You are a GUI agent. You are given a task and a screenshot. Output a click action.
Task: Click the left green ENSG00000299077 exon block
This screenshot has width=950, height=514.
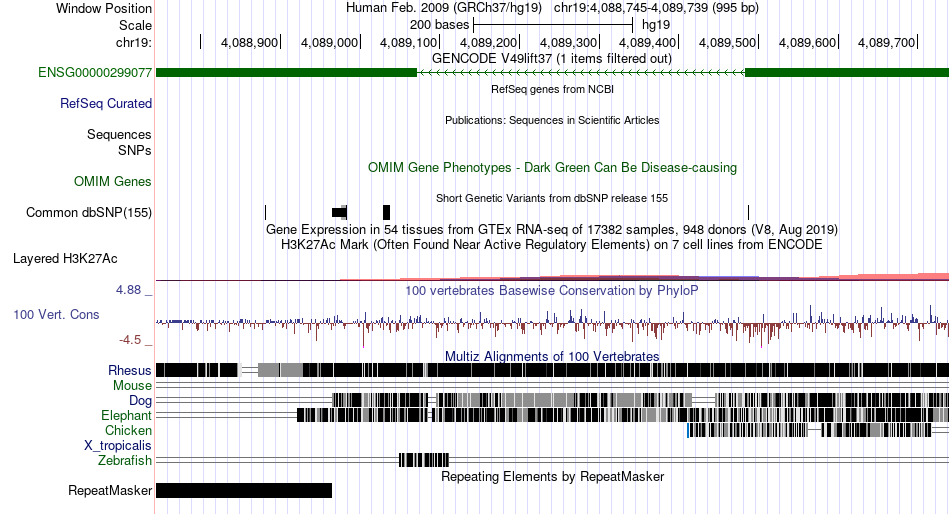[x=287, y=73]
